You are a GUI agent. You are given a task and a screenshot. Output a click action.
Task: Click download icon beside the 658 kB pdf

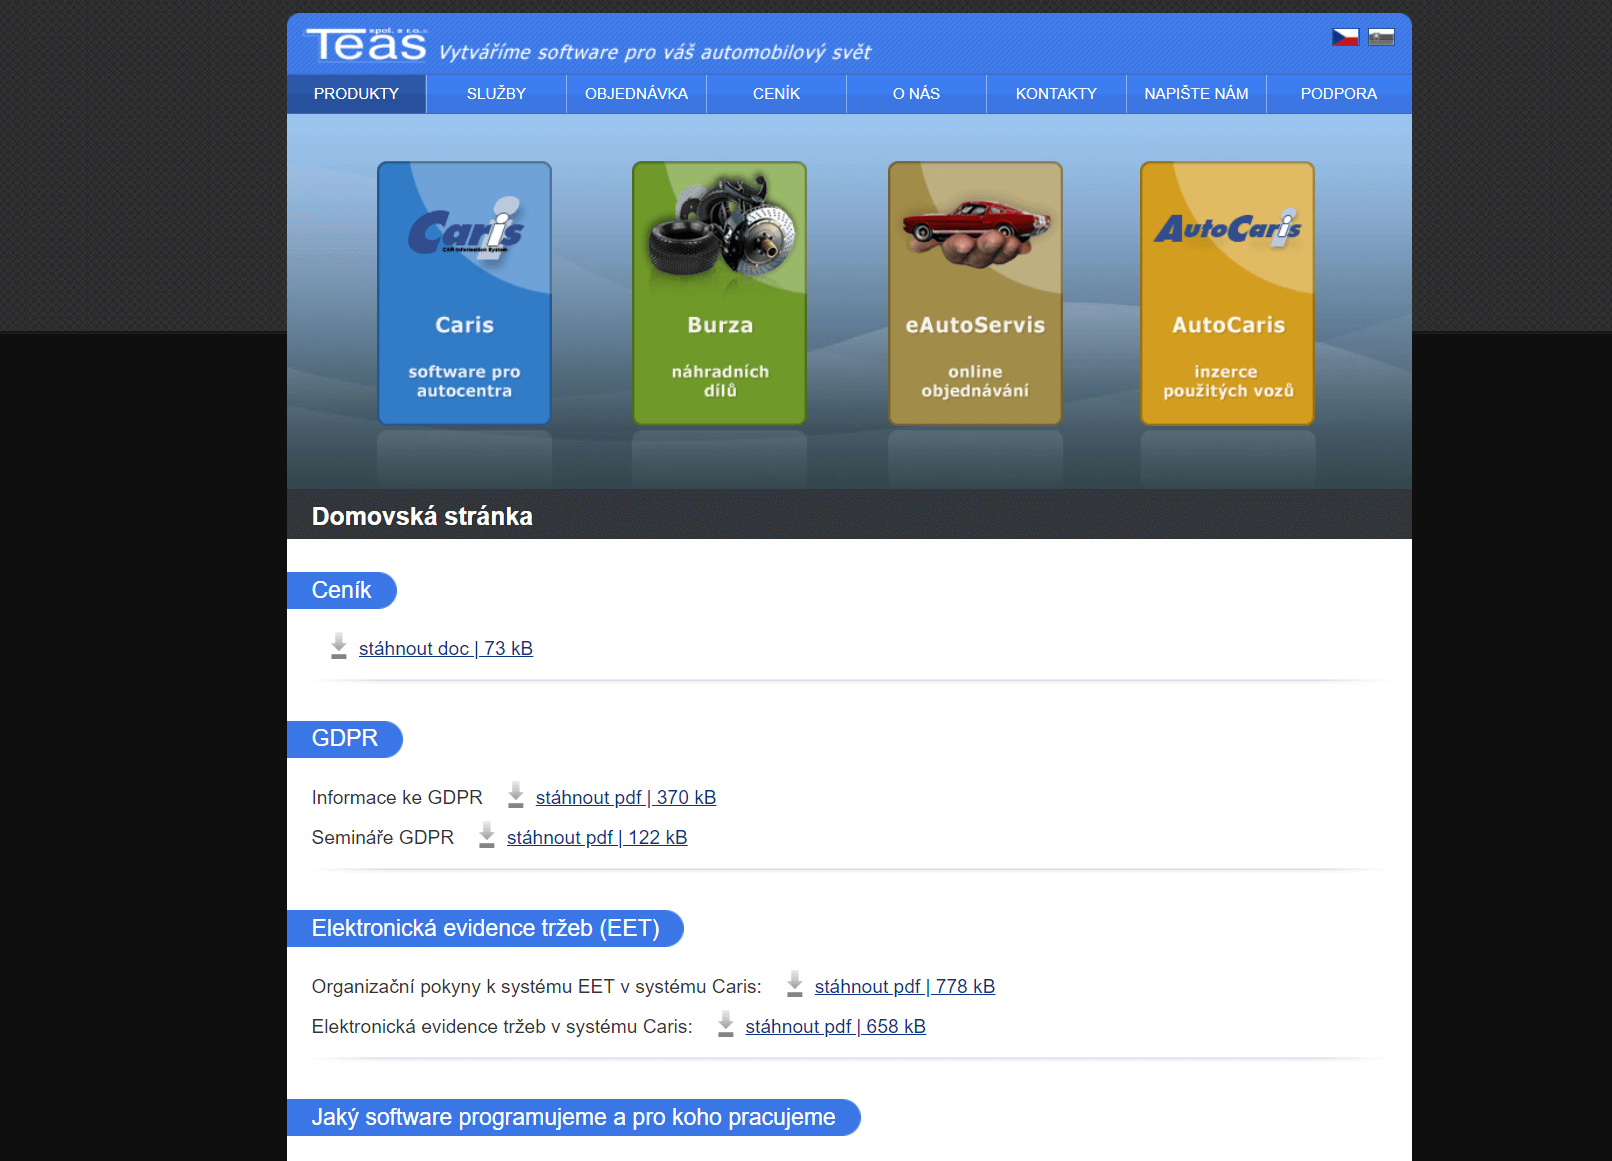pos(726,1024)
